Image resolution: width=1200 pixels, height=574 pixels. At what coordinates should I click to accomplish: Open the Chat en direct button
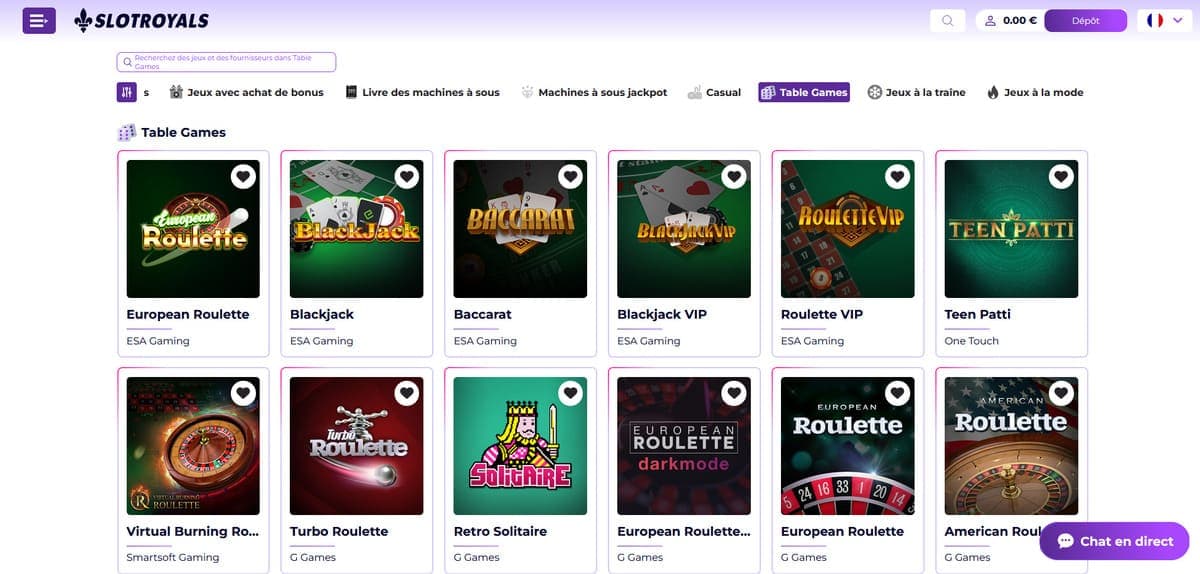pos(1114,541)
